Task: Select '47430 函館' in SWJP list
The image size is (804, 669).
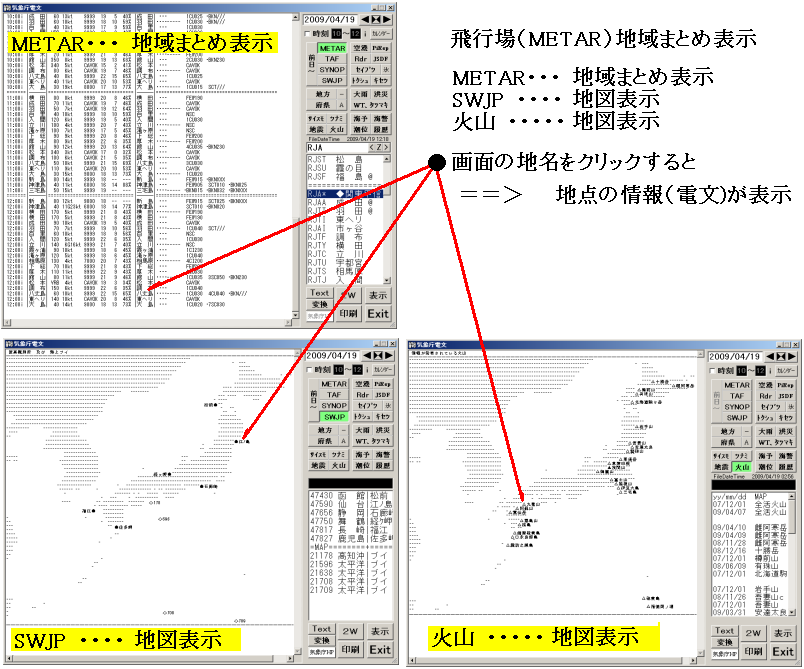Action: (350, 496)
